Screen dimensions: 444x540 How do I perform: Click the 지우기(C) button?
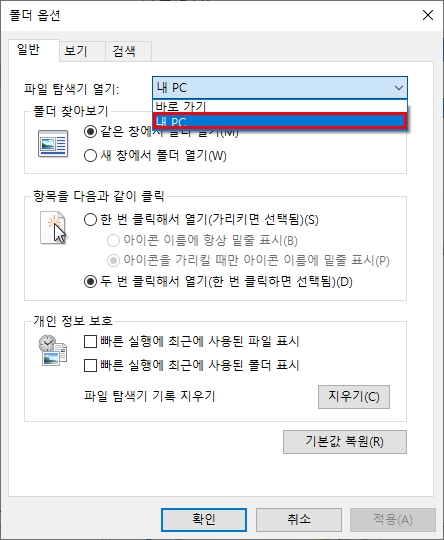[x=354, y=397]
